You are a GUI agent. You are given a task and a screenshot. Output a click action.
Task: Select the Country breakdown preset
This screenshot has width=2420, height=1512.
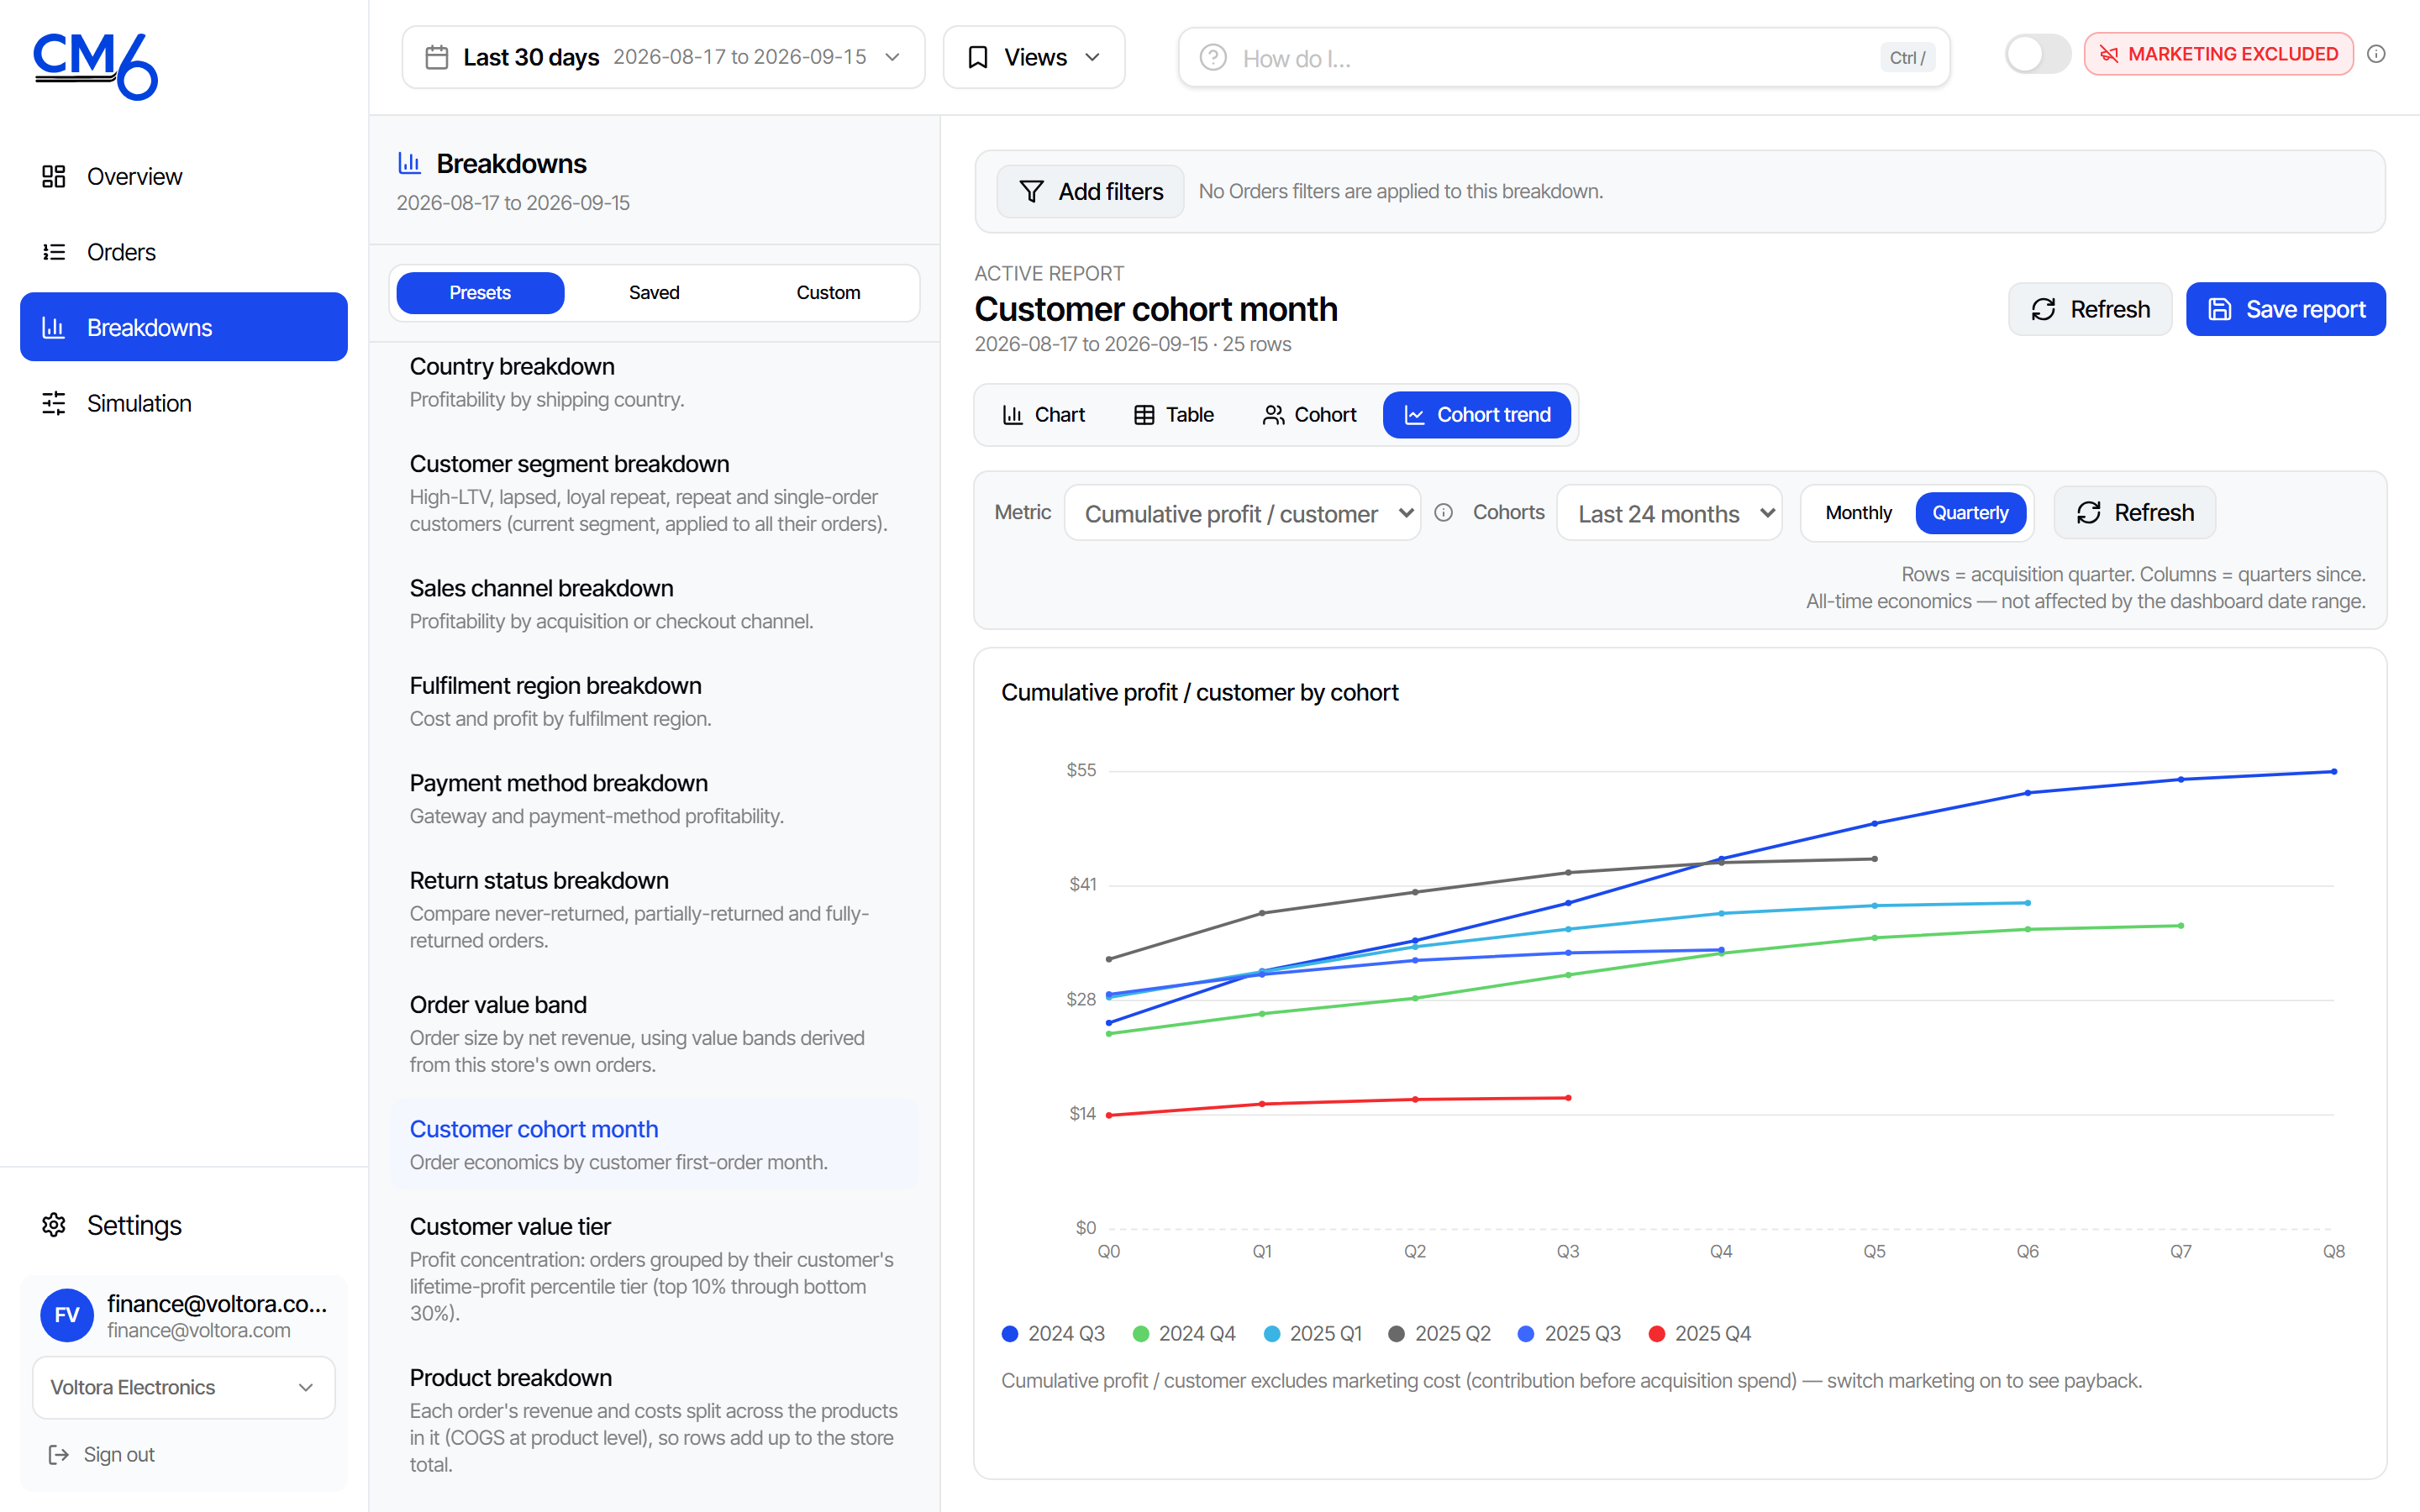pos(654,382)
